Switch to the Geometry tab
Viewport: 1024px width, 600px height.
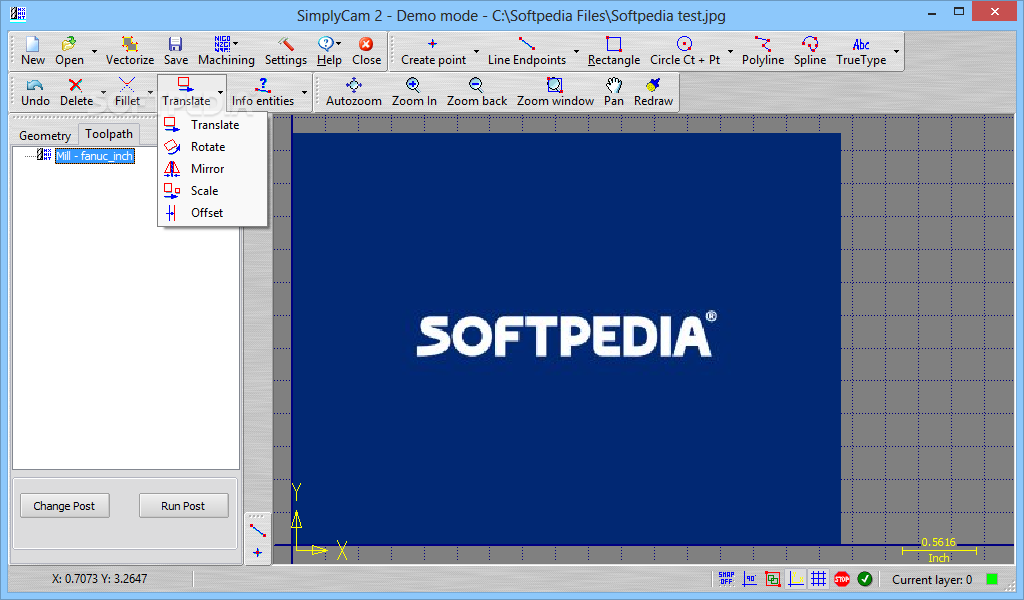point(44,135)
